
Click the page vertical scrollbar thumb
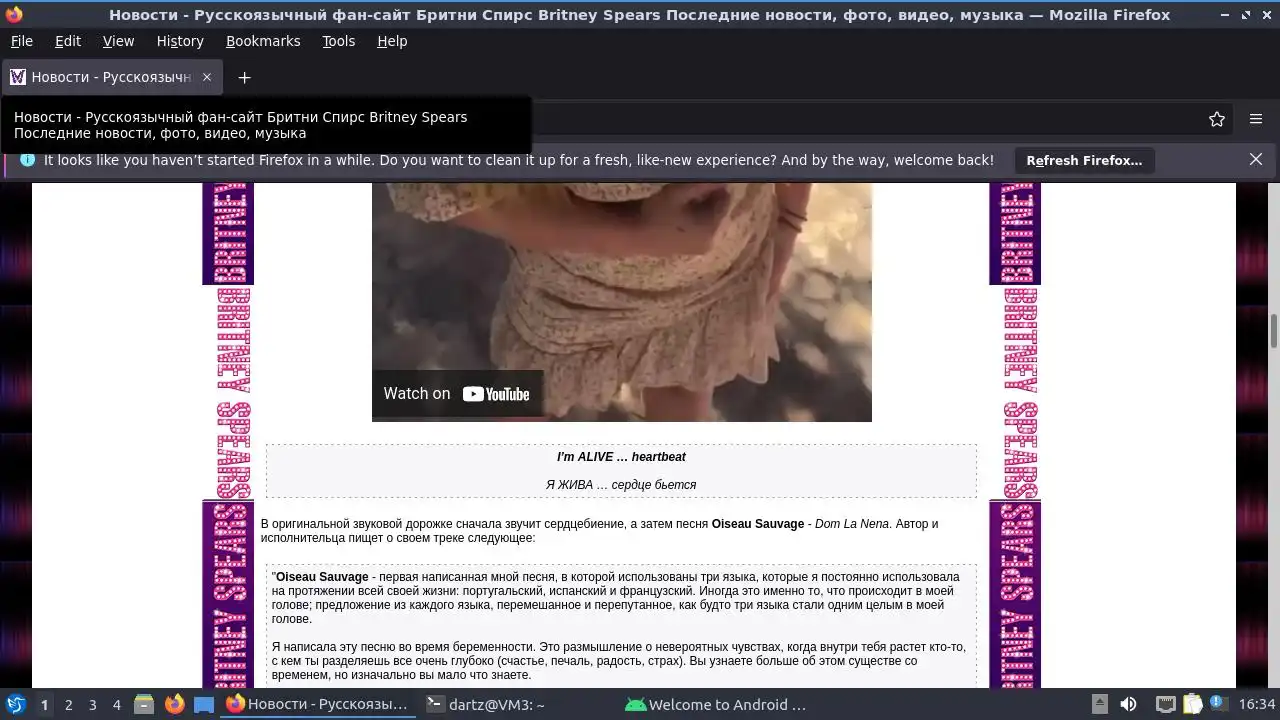pyautogui.click(x=1274, y=331)
